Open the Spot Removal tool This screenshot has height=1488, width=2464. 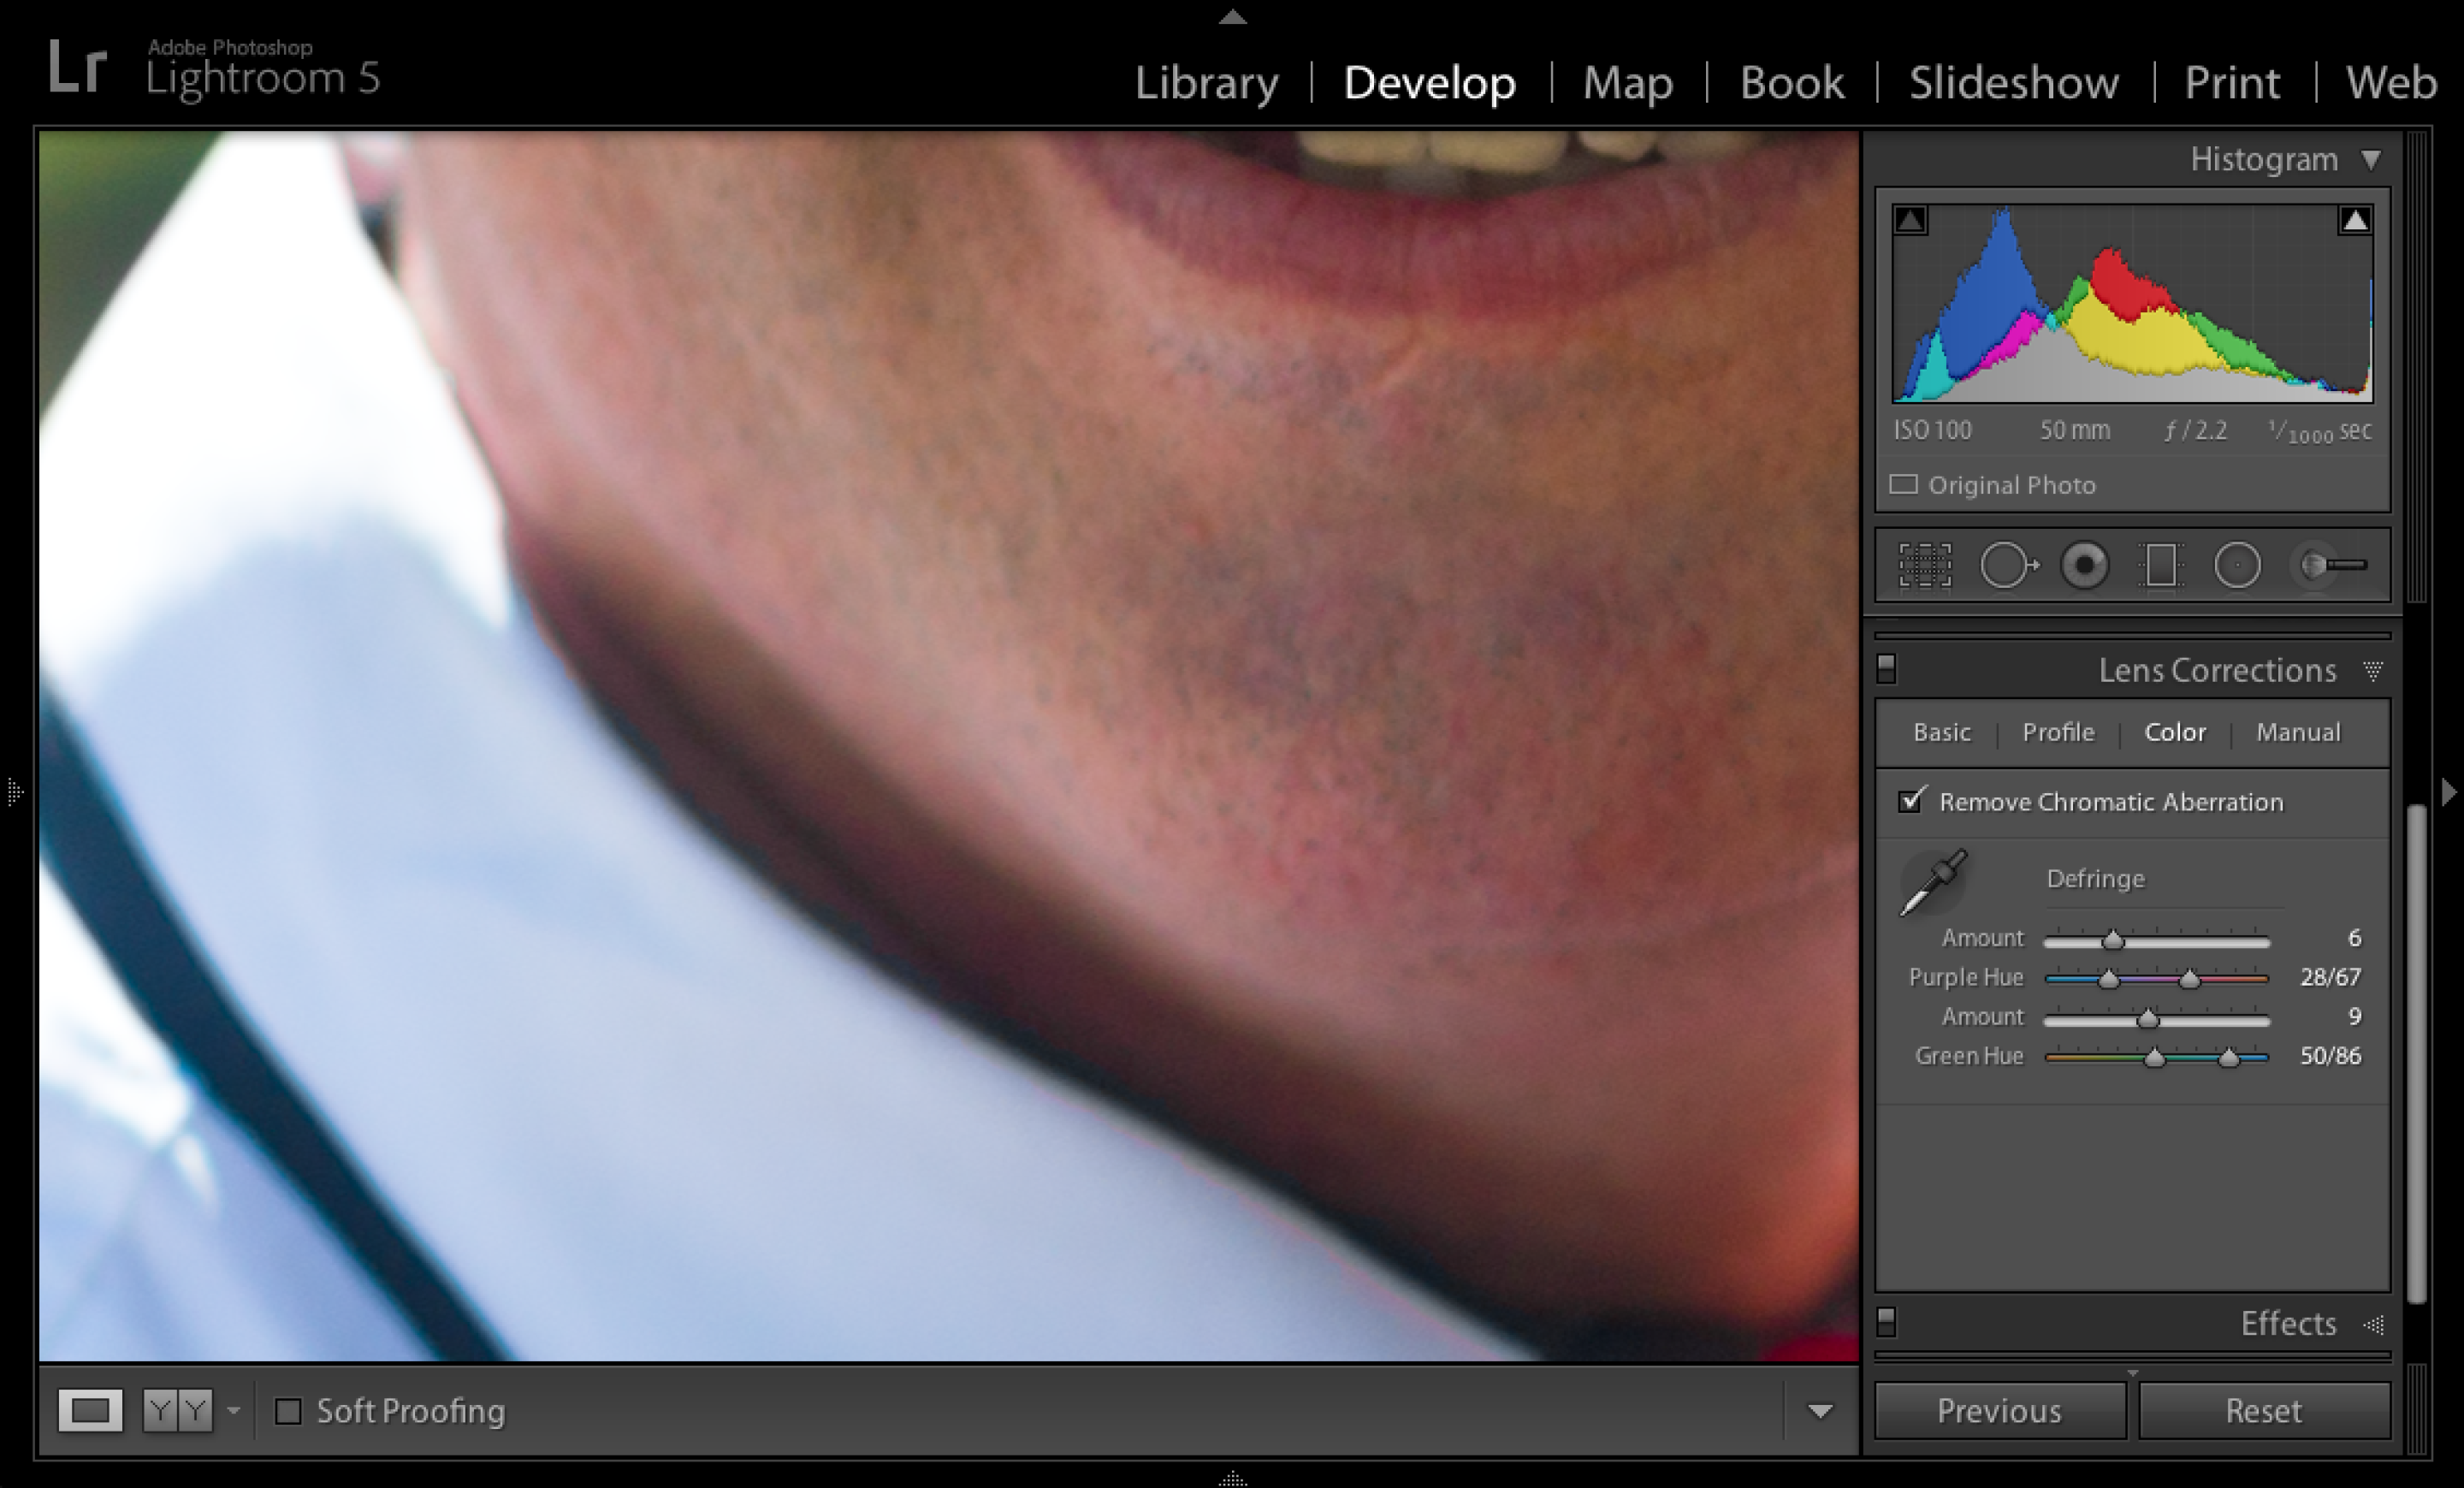coord(2007,565)
